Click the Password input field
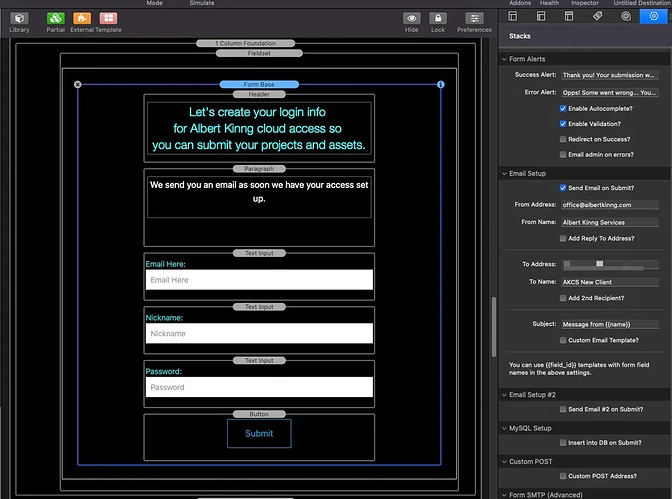The height and width of the screenshot is (499, 672). click(259, 387)
